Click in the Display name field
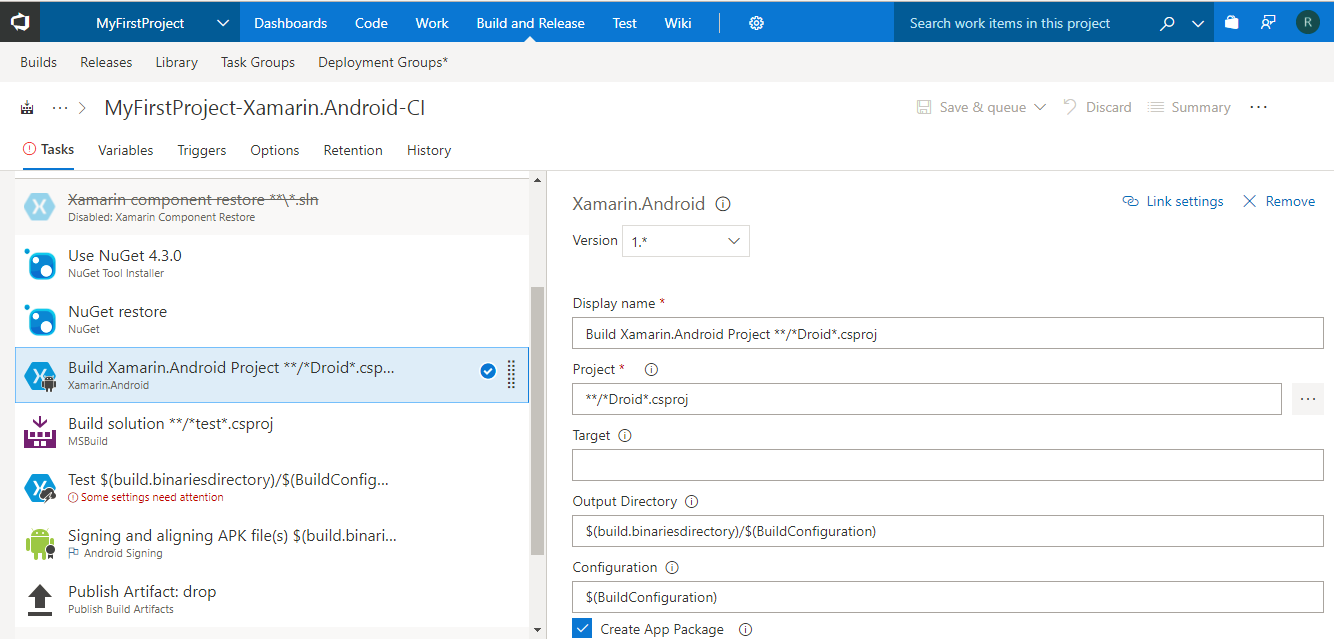 tap(948, 333)
